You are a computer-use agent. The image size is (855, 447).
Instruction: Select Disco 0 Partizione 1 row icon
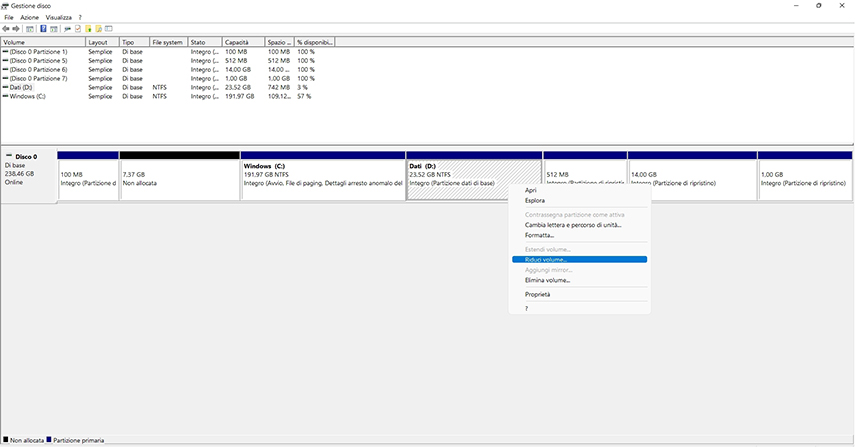tap(5, 52)
